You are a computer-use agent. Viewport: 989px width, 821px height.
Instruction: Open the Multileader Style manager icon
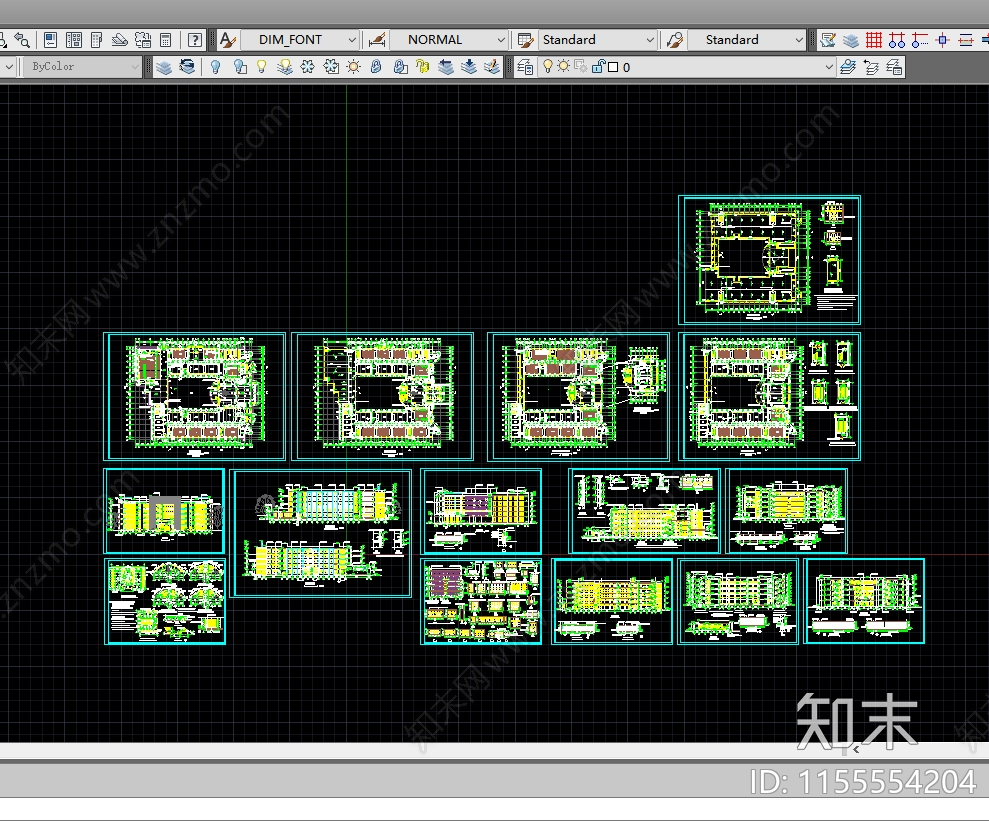(x=674, y=40)
